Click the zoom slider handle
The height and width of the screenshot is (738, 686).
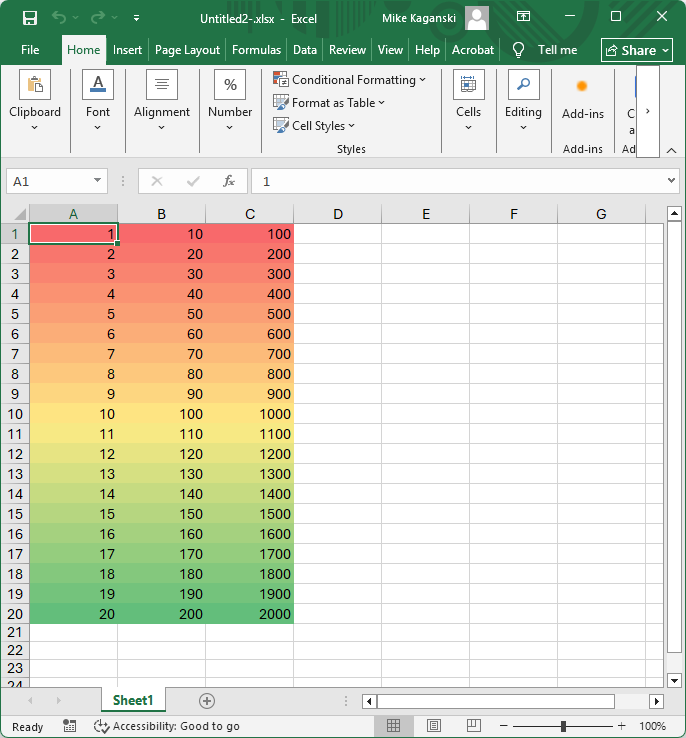pyautogui.click(x=564, y=726)
